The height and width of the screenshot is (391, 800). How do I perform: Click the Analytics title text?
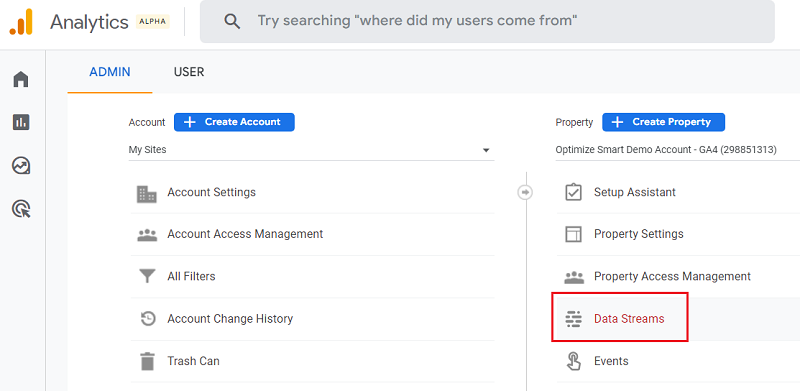89,22
